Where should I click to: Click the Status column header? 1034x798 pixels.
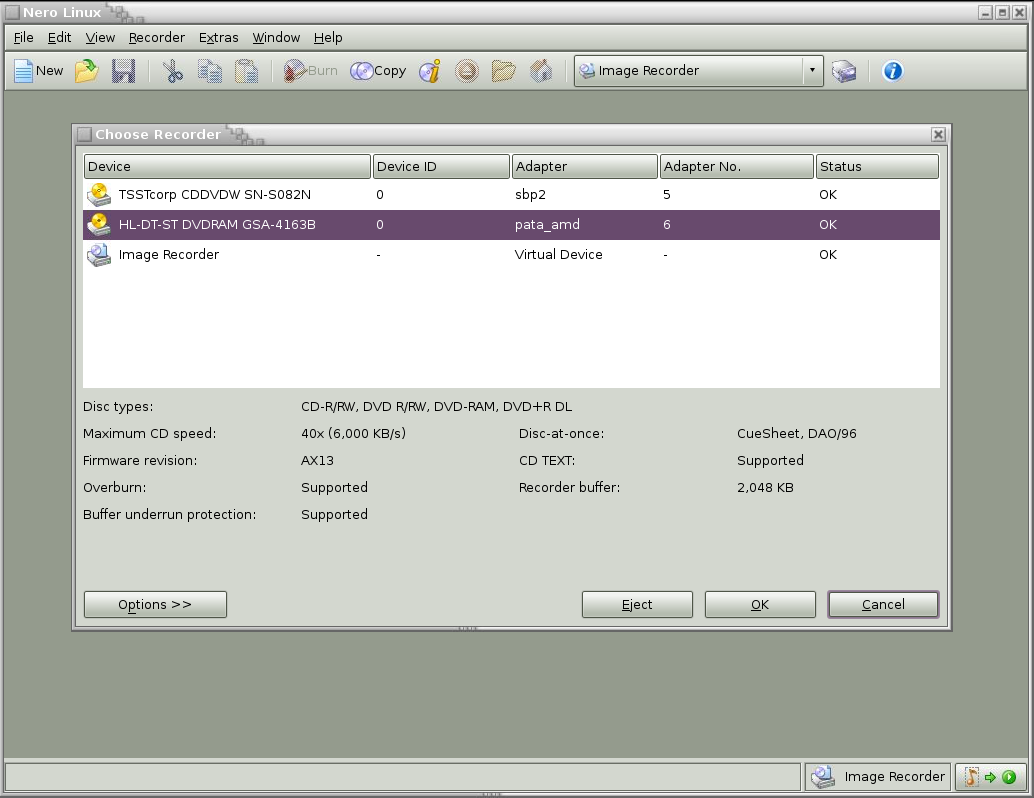[877, 166]
